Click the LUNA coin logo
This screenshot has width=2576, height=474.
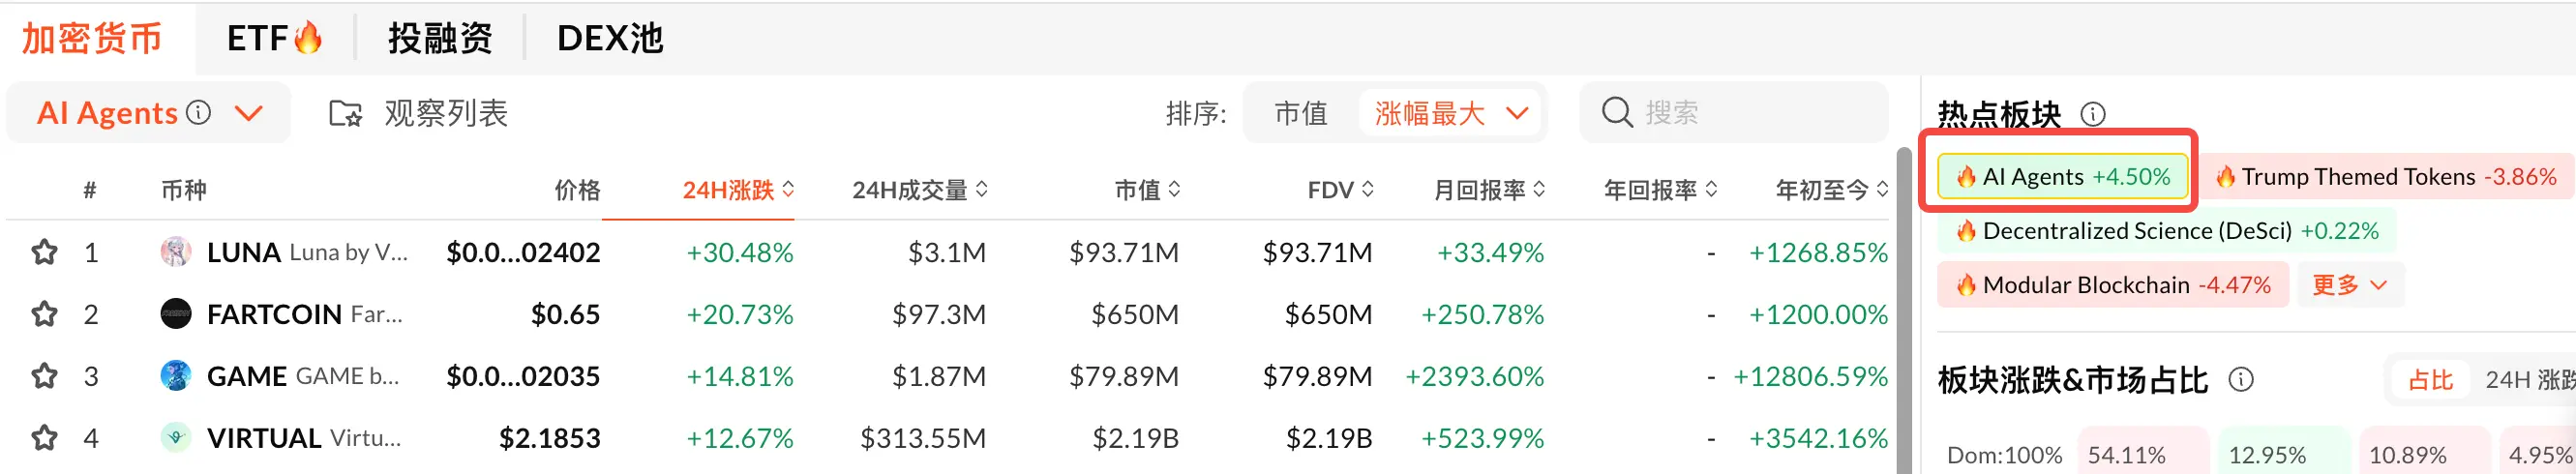click(x=176, y=252)
